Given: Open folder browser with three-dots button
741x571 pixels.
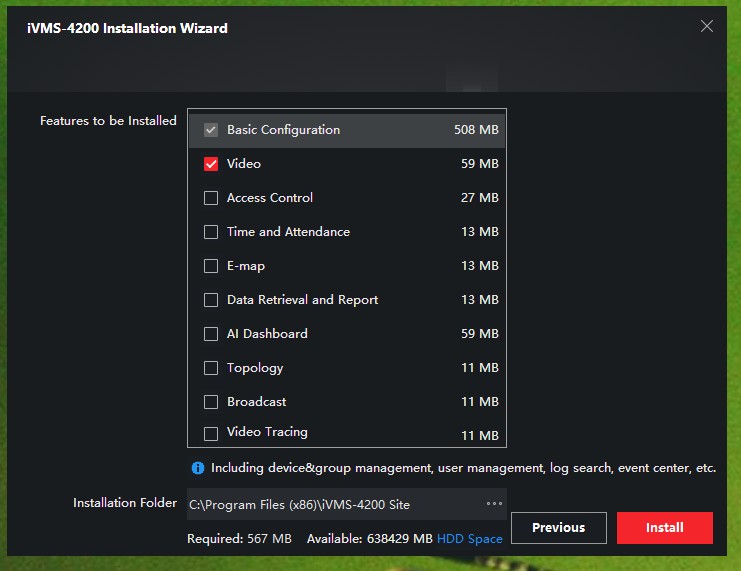Looking at the screenshot, I should (x=493, y=504).
